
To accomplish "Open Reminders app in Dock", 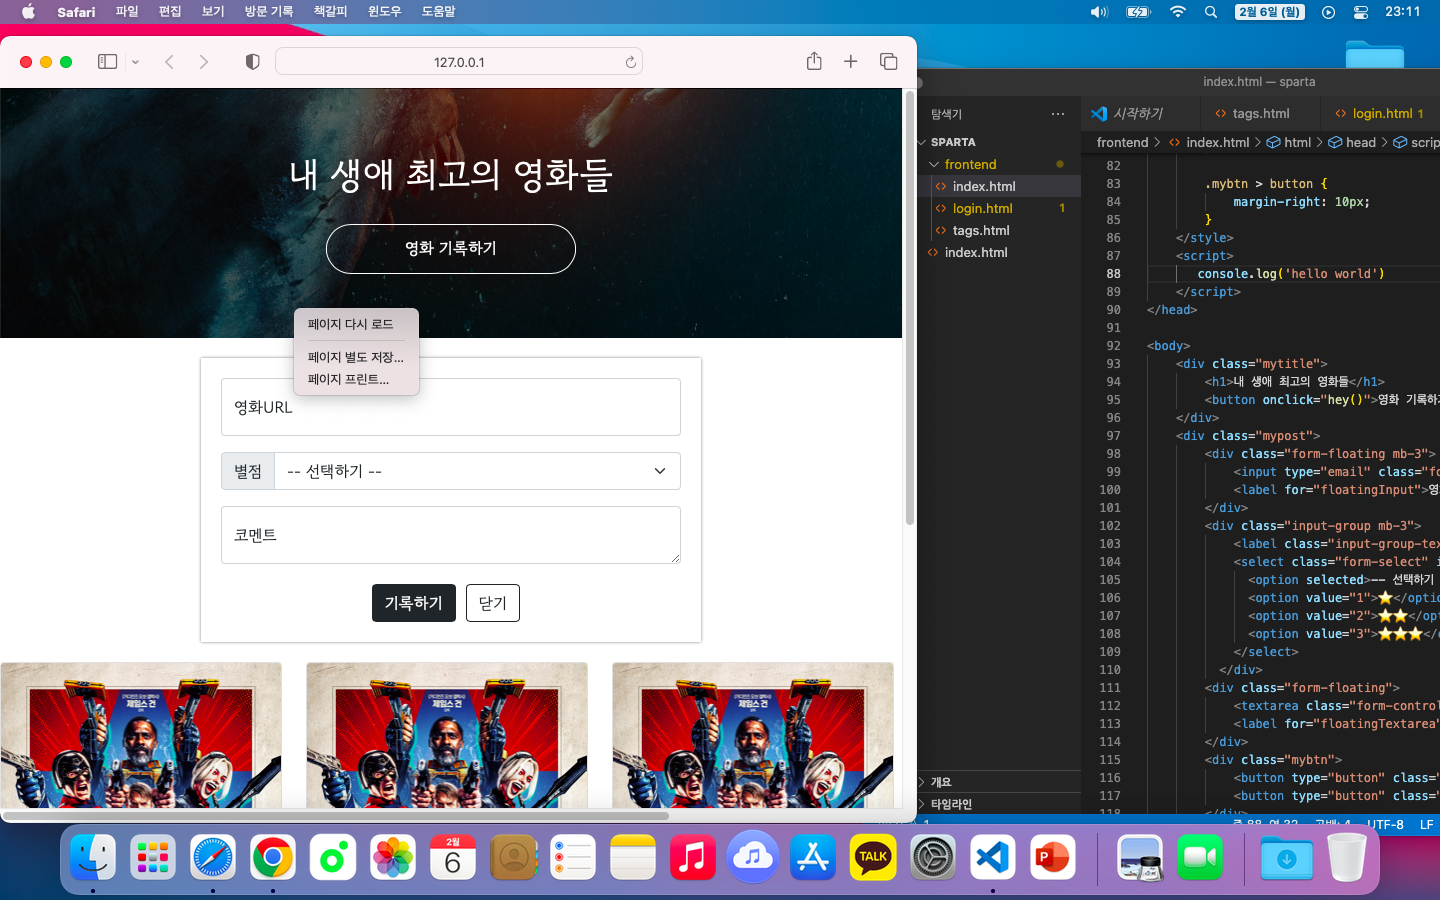I will (x=573, y=857).
